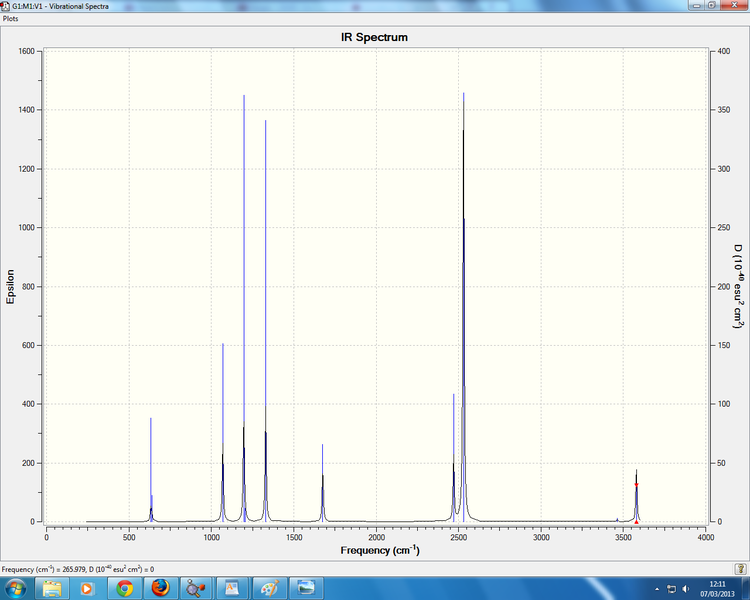The image size is (750, 600).
Task: Click the 'IR Spectrum' chart title
Action: [x=374, y=37]
